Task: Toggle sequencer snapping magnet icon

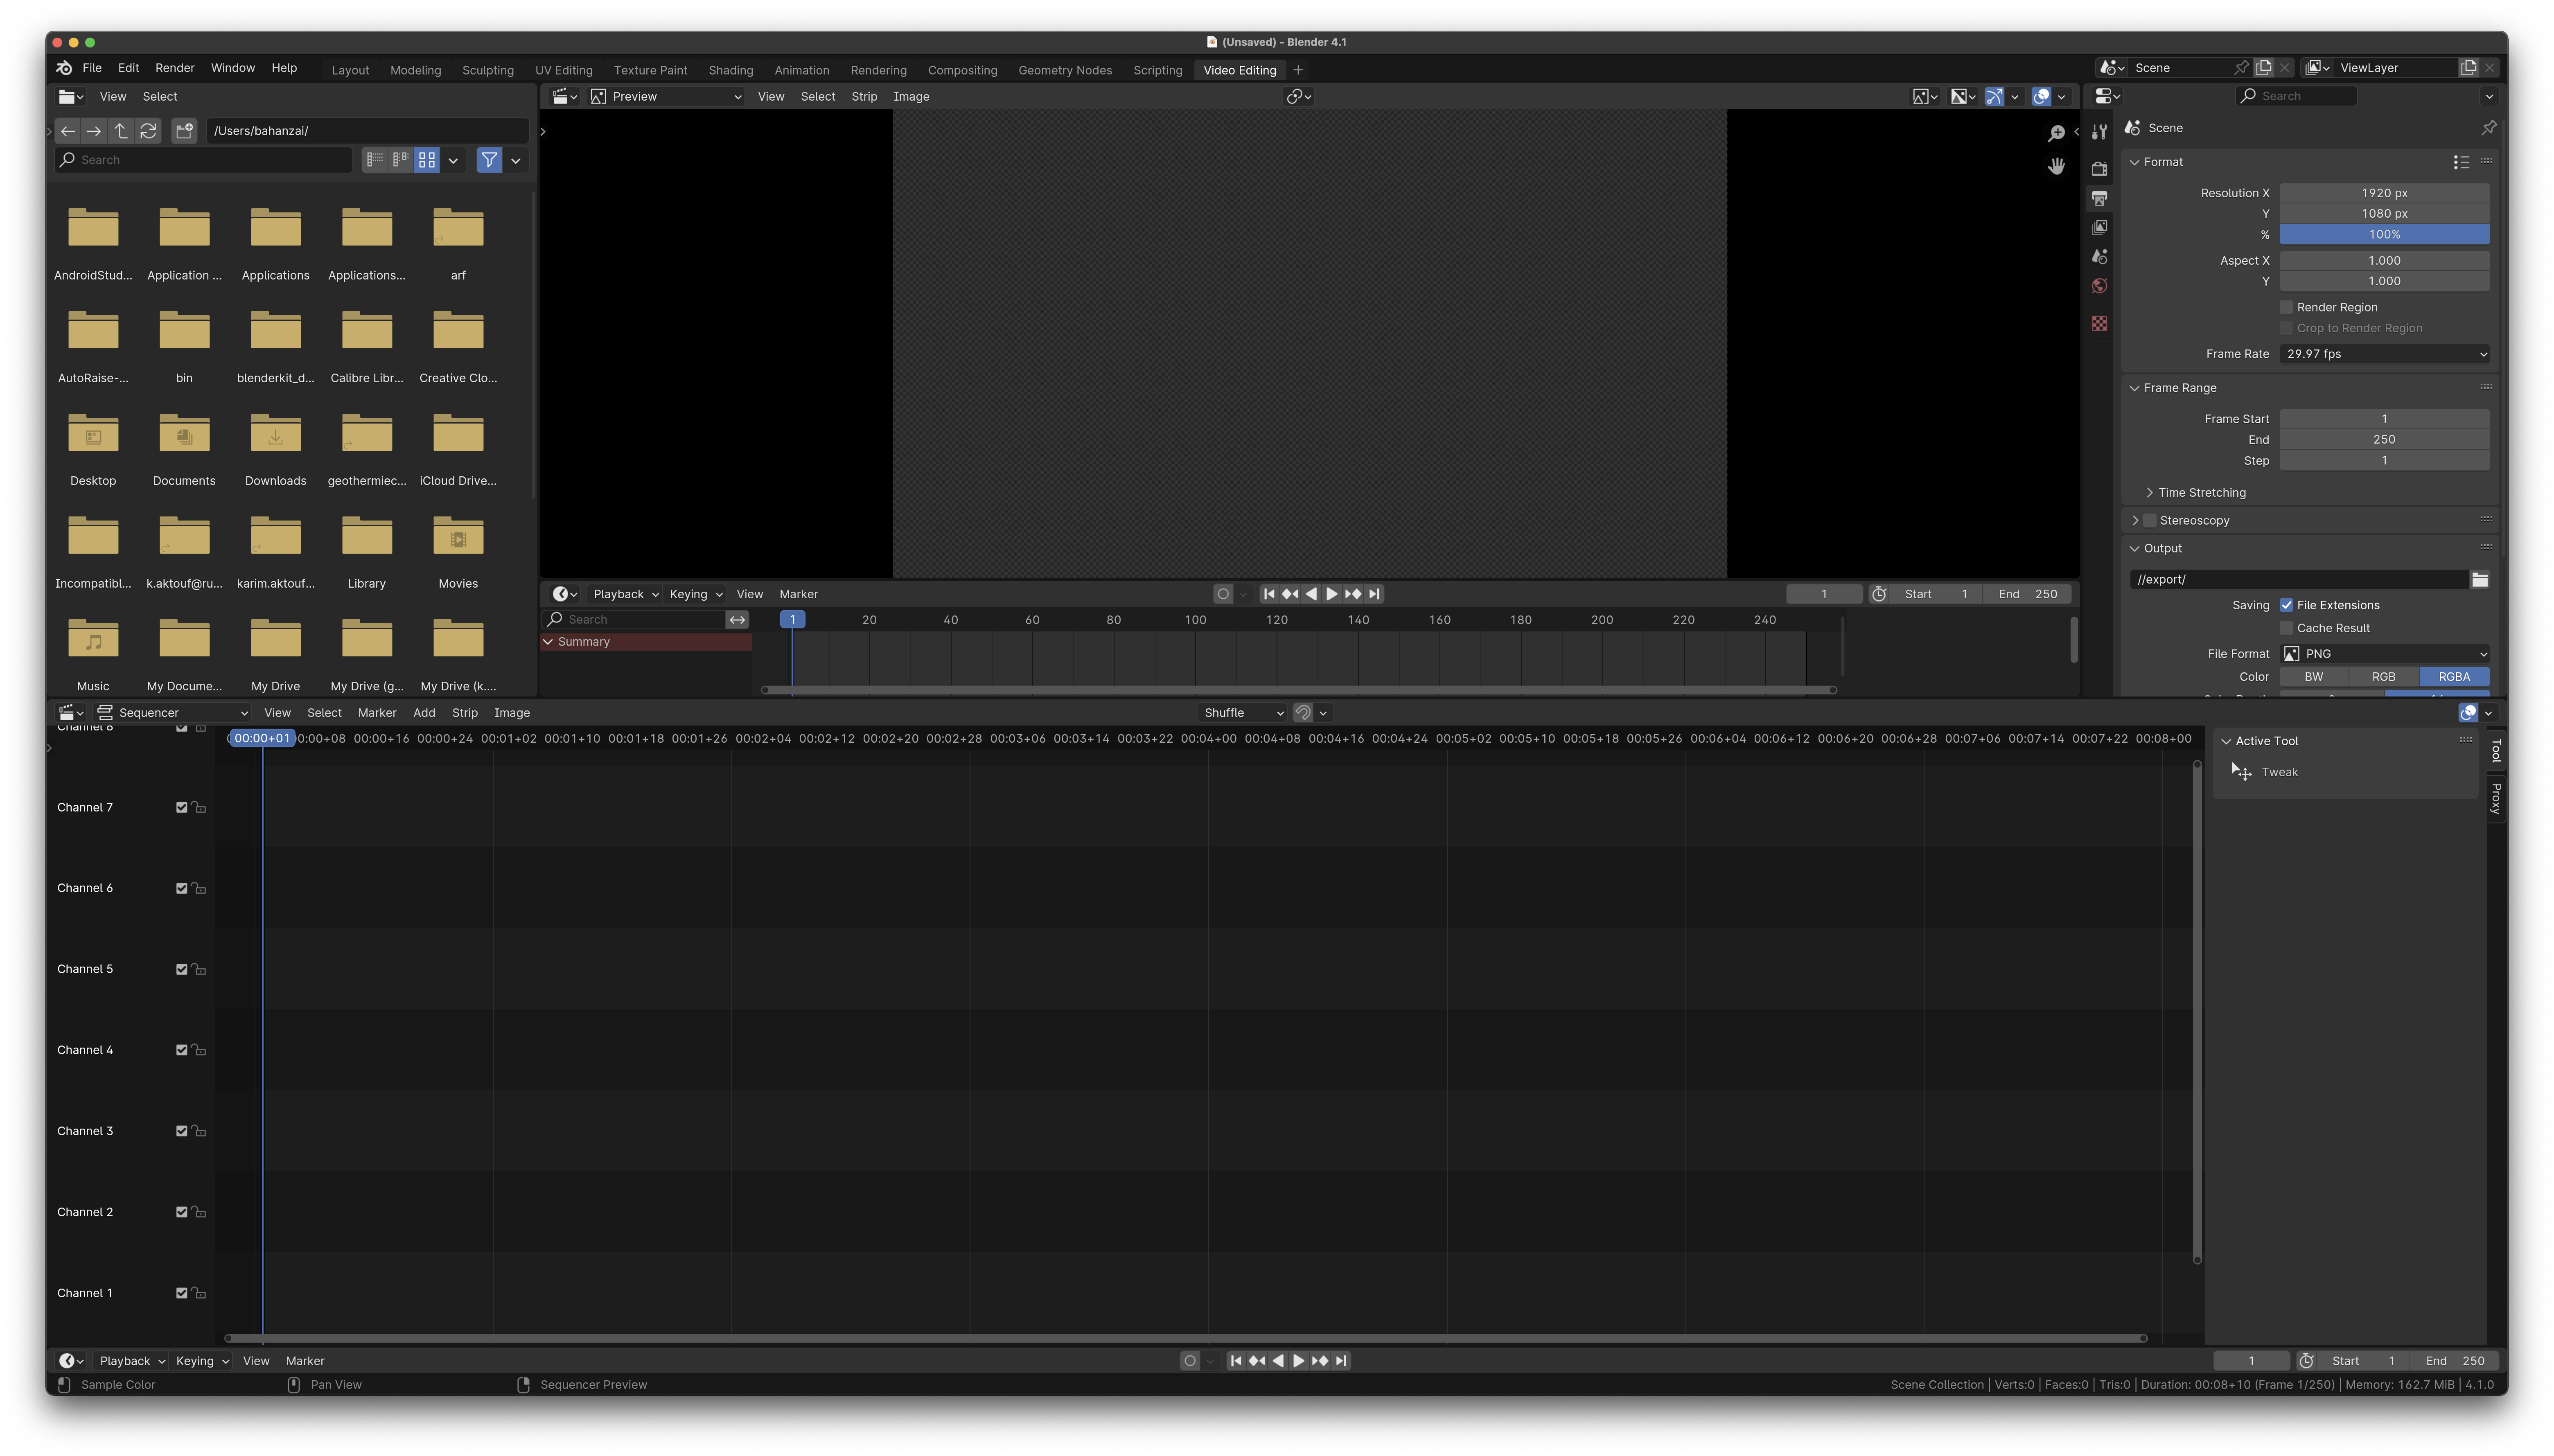Action: pyautogui.click(x=1303, y=713)
